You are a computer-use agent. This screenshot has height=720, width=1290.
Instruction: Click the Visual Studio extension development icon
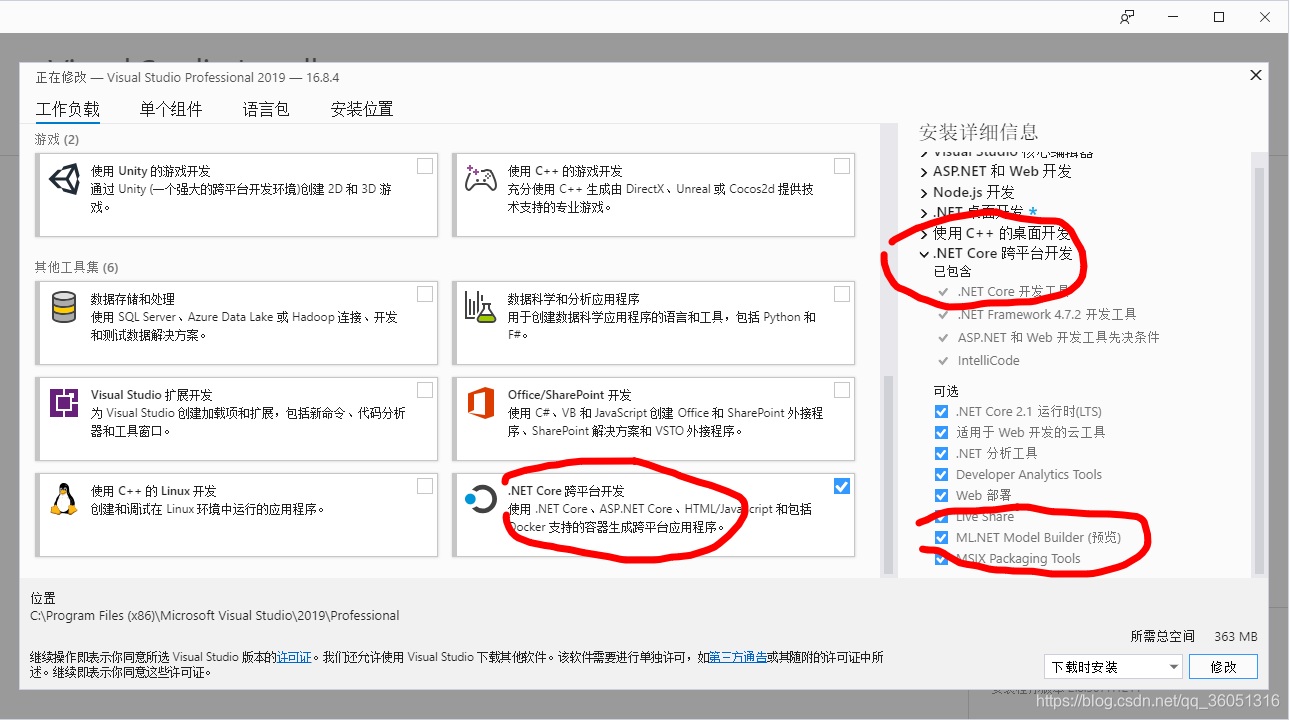click(64, 404)
